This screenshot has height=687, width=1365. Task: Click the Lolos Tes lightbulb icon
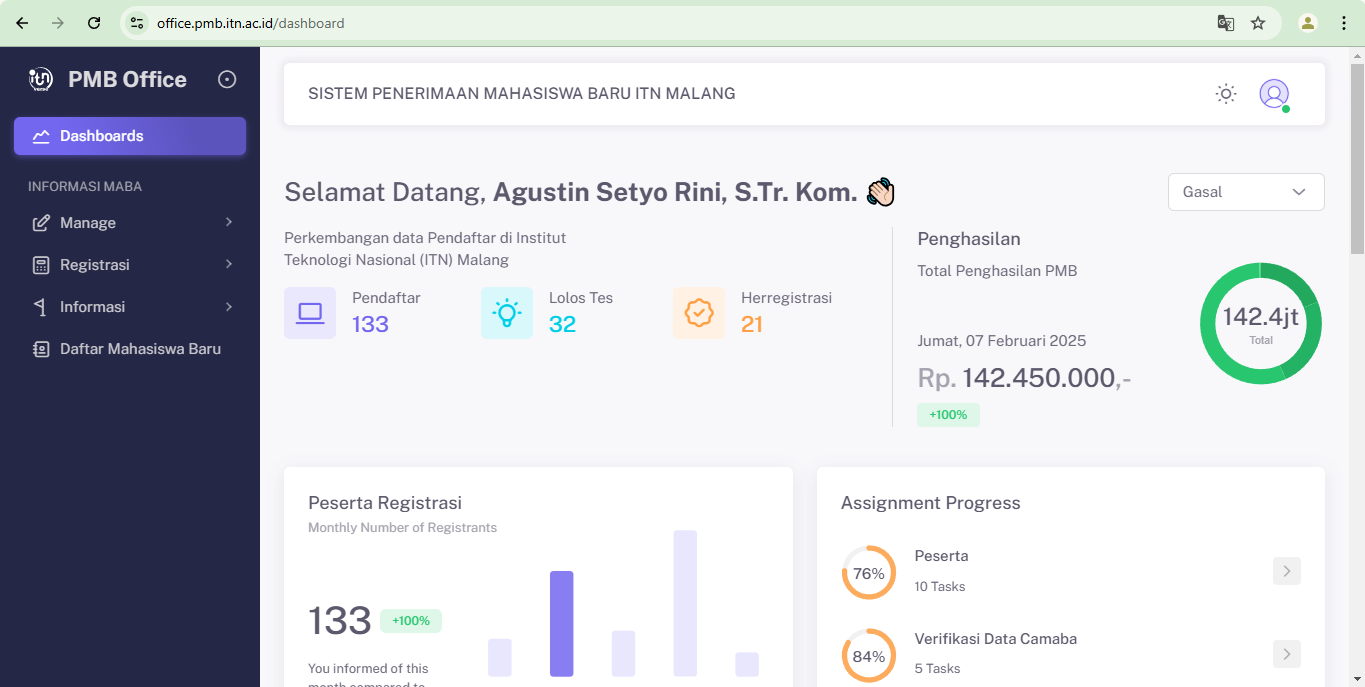(507, 313)
